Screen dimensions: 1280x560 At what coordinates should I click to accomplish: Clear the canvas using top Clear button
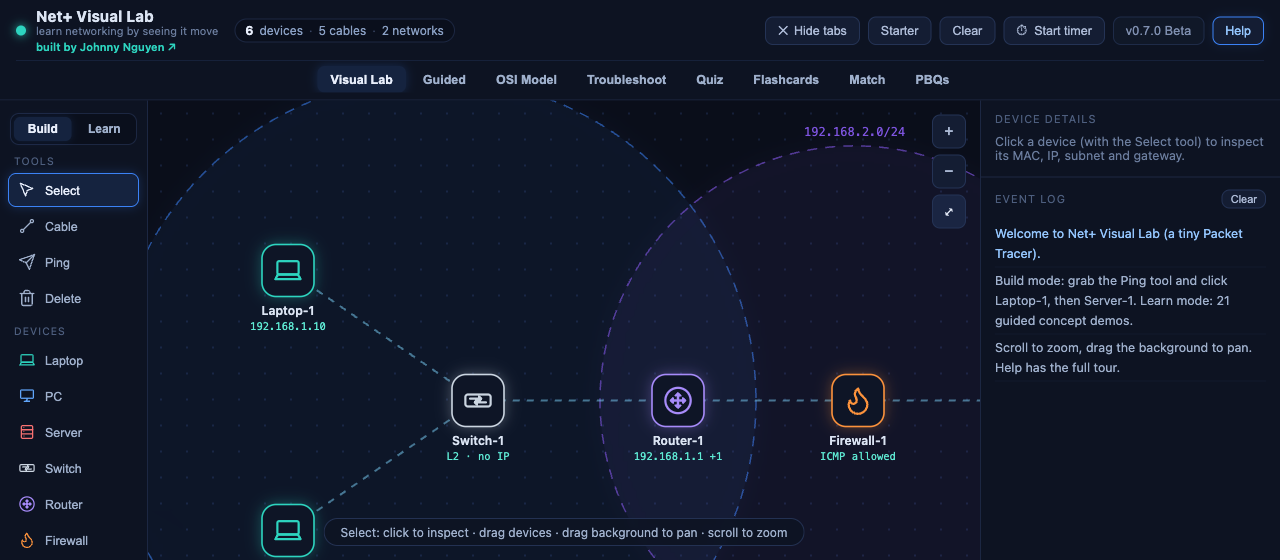(967, 31)
